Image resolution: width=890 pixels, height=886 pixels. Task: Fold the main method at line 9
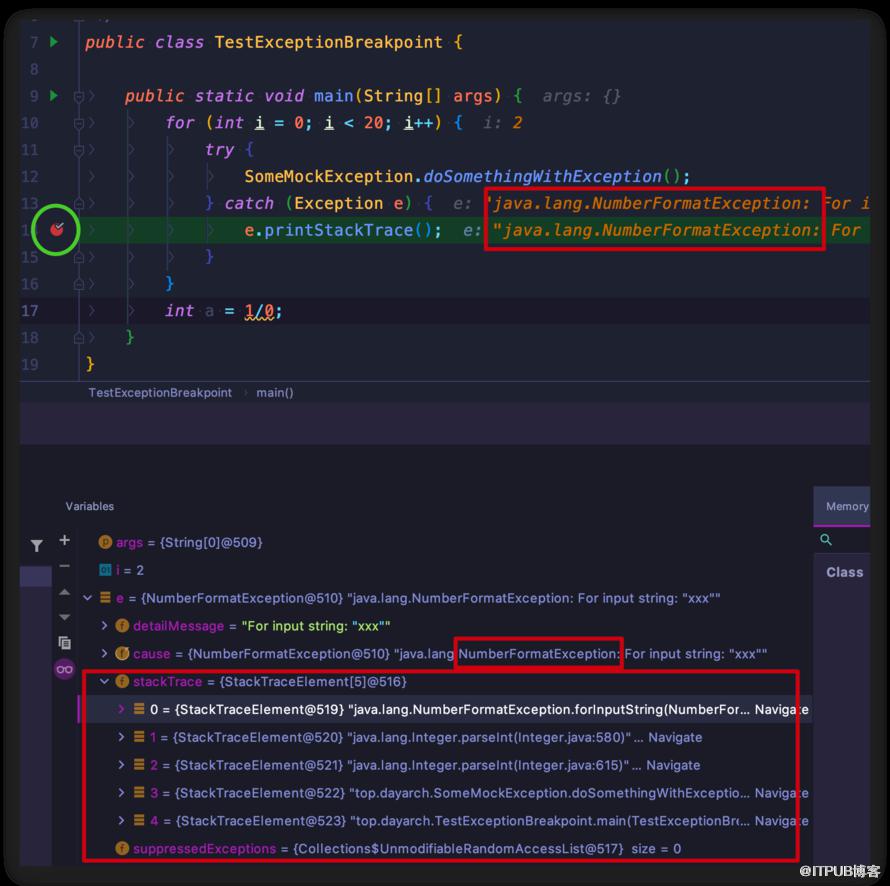(79, 96)
